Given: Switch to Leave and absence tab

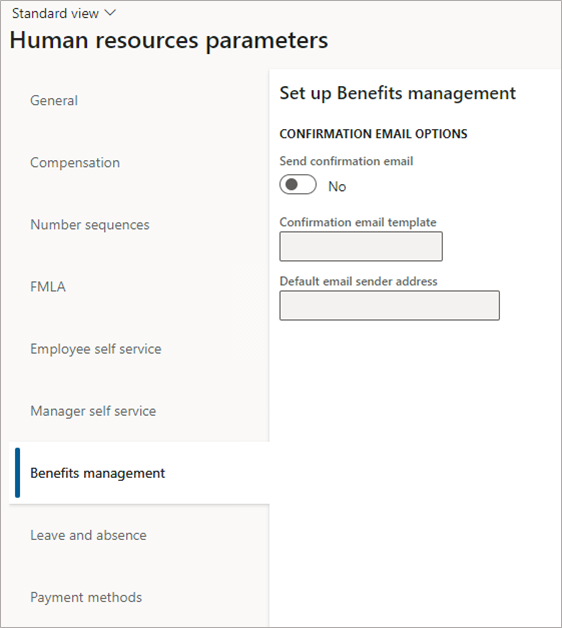Looking at the screenshot, I should coord(139,535).
